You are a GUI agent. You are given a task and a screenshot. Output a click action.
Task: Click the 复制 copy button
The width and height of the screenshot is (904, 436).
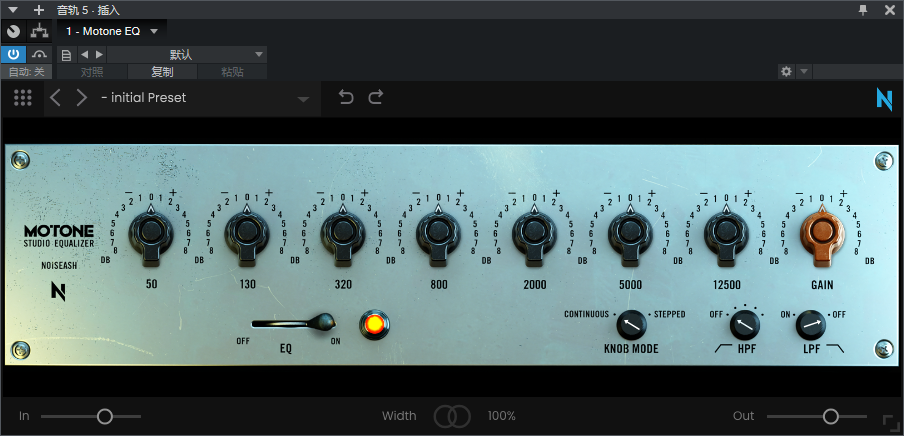click(163, 72)
